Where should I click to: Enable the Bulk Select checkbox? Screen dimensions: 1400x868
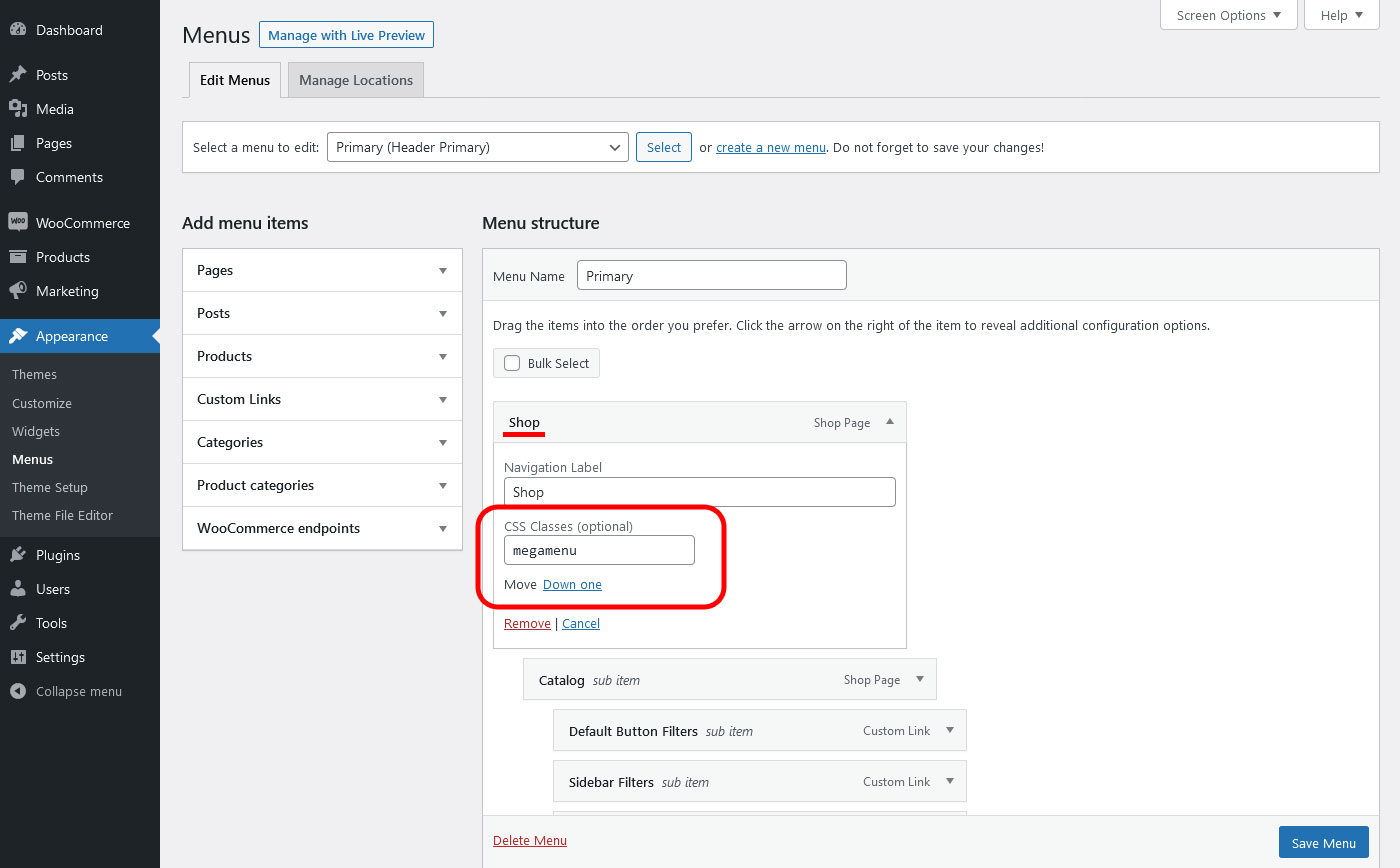point(512,363)
